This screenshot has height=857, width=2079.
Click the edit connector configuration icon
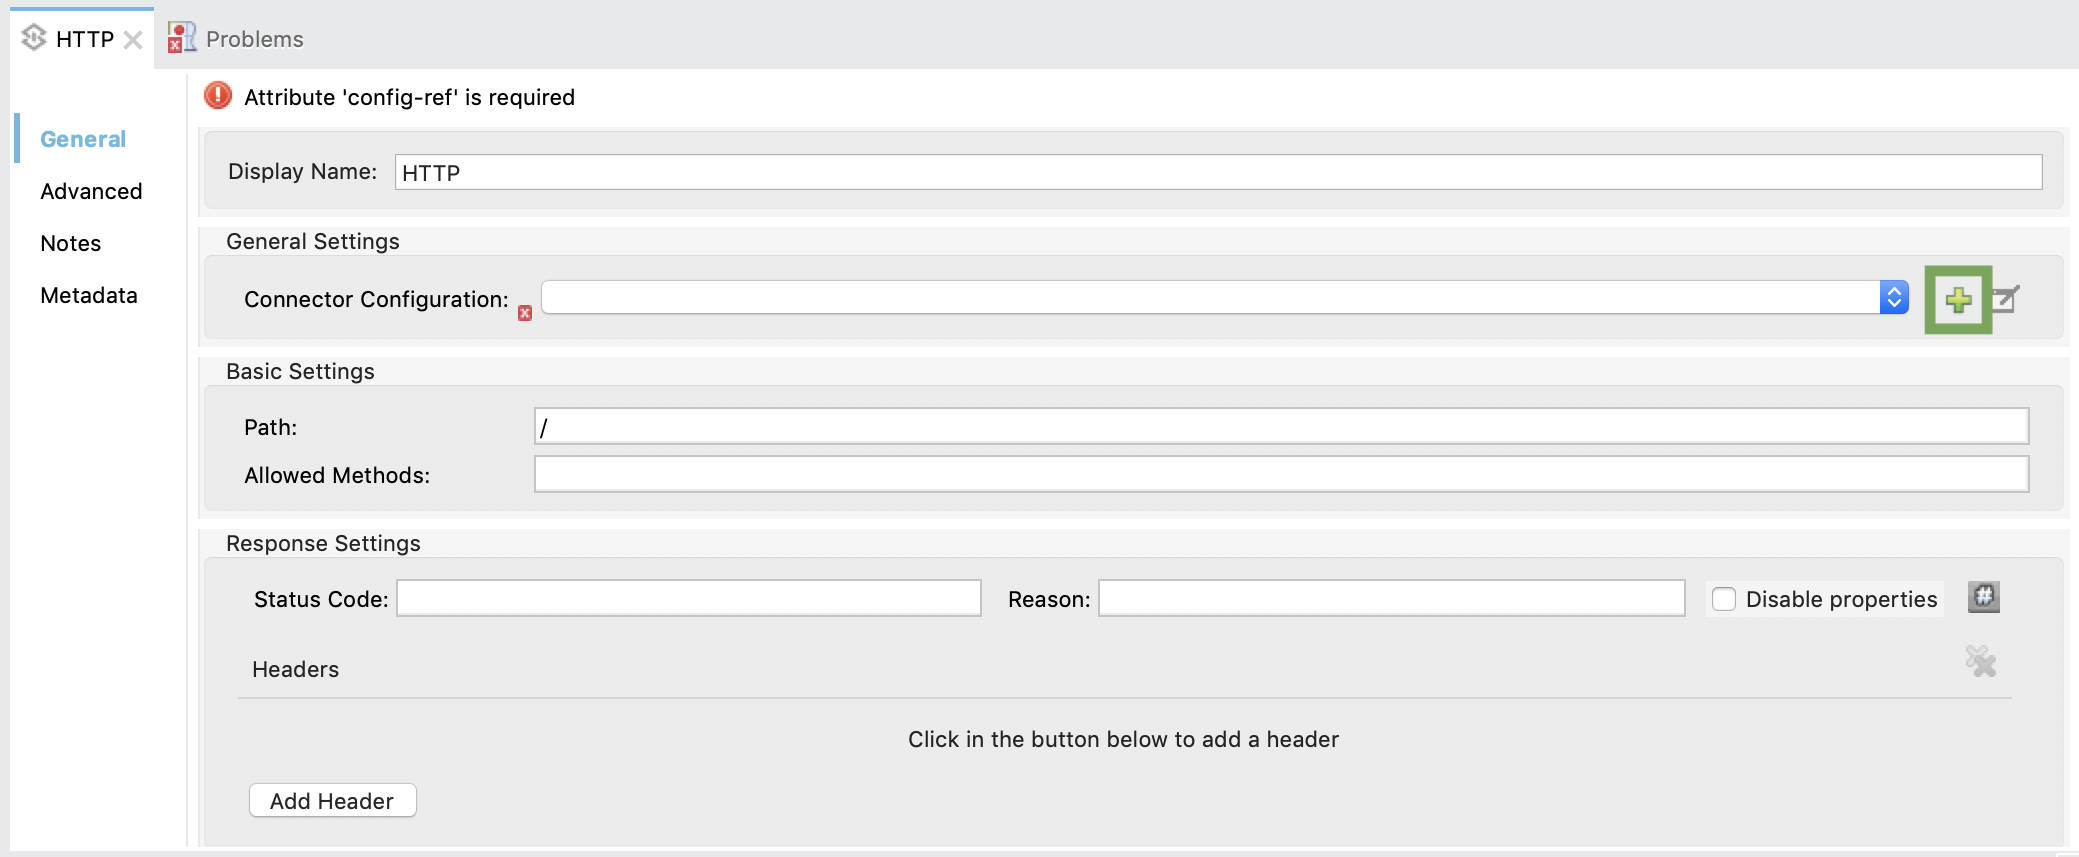click(x=2006, y=298)
